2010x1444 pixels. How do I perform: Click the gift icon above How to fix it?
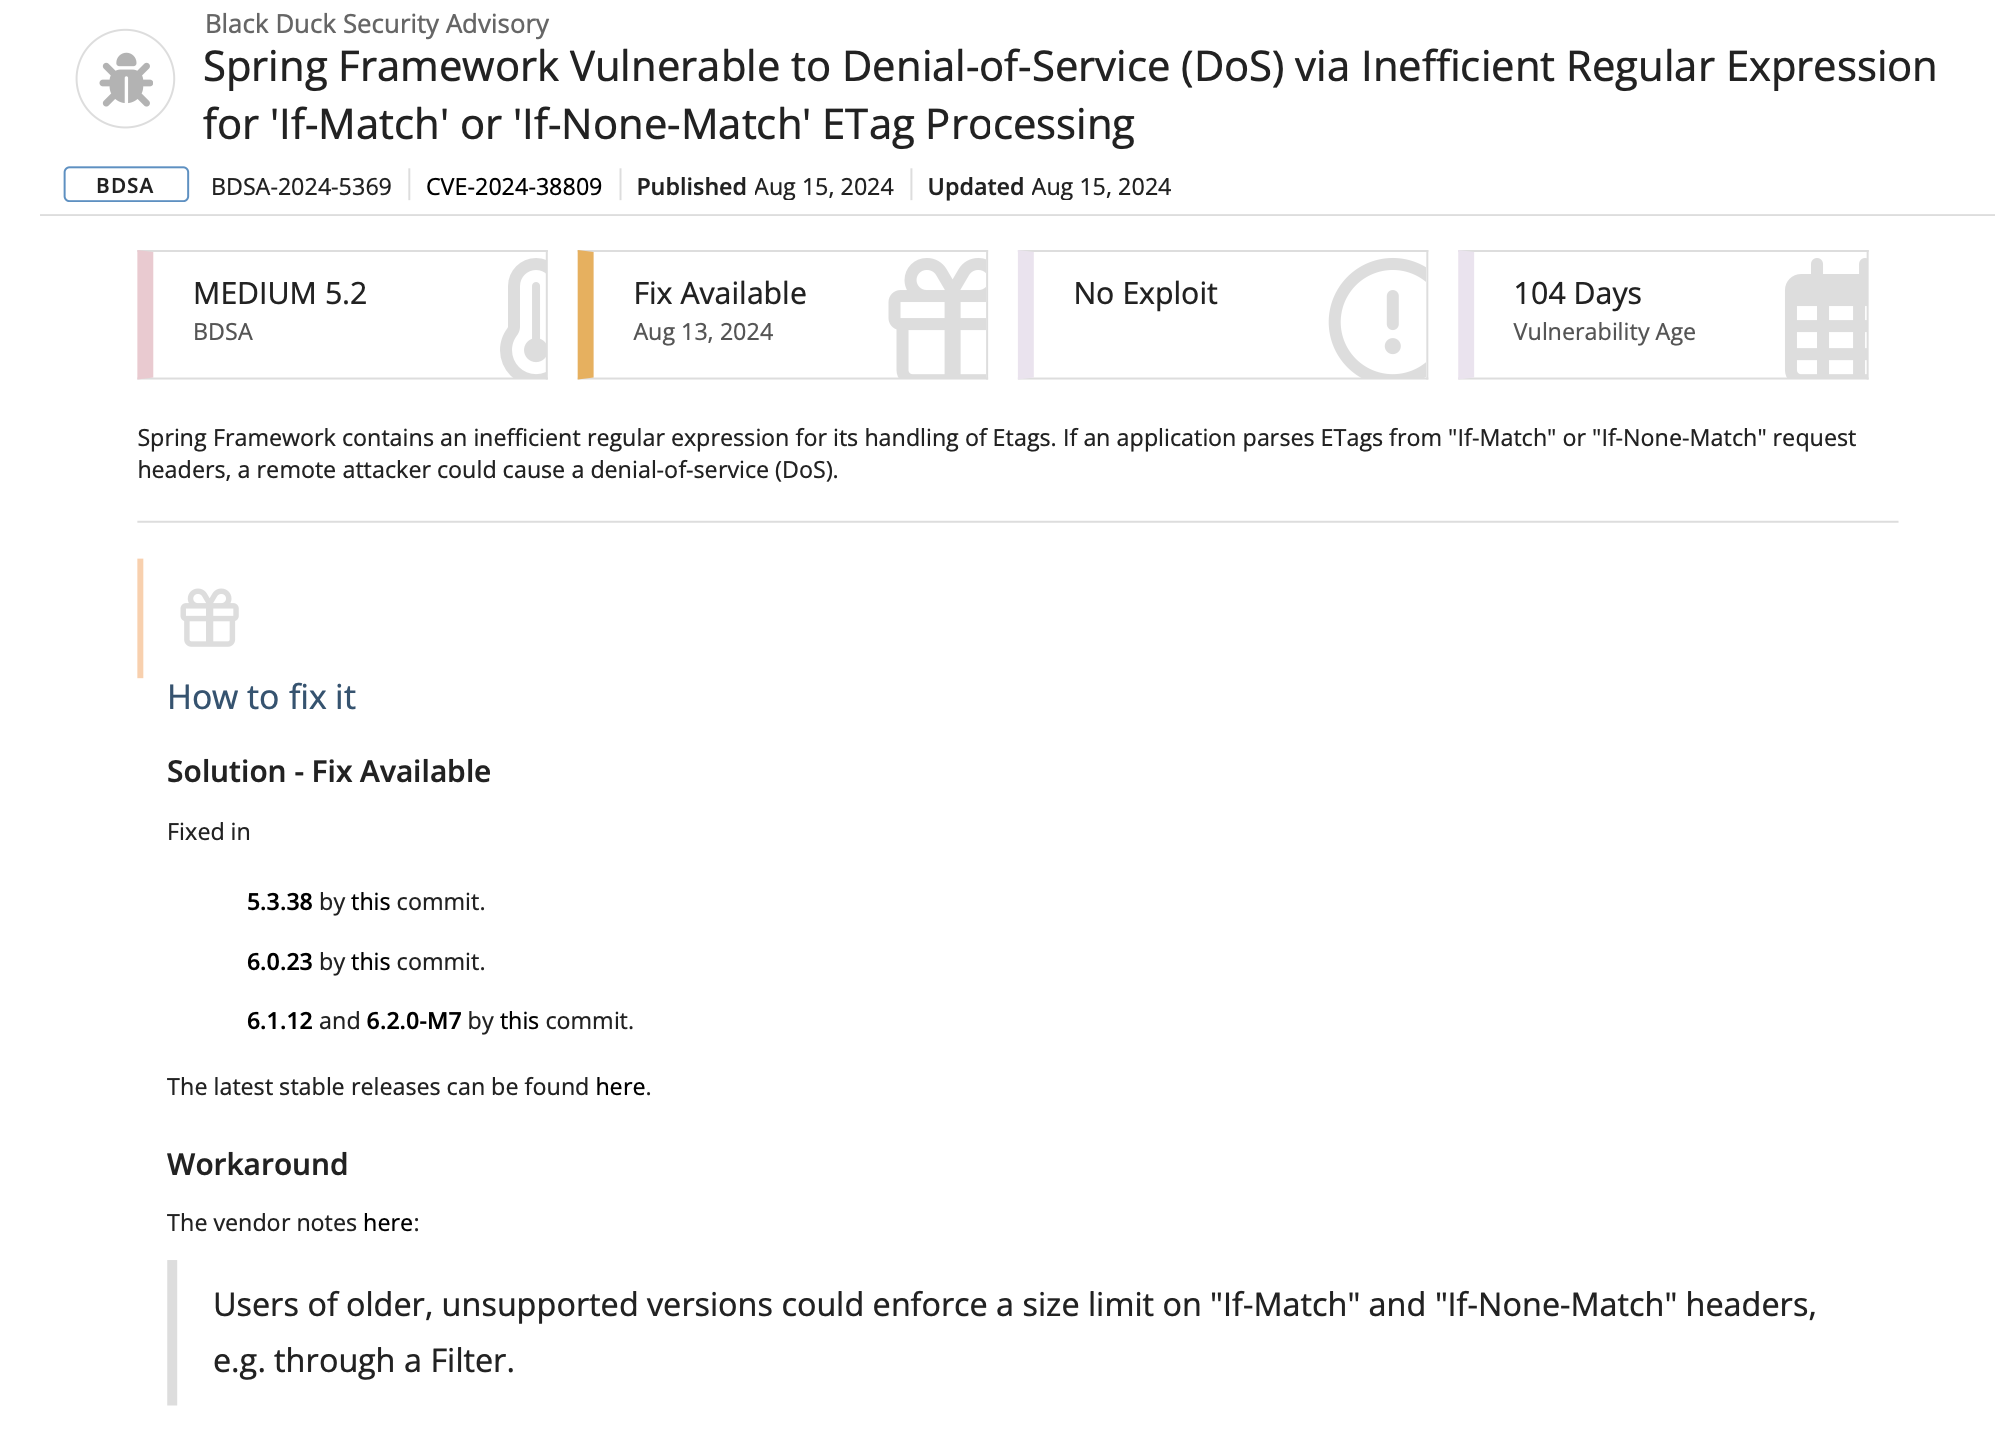(x=209, y=617)
